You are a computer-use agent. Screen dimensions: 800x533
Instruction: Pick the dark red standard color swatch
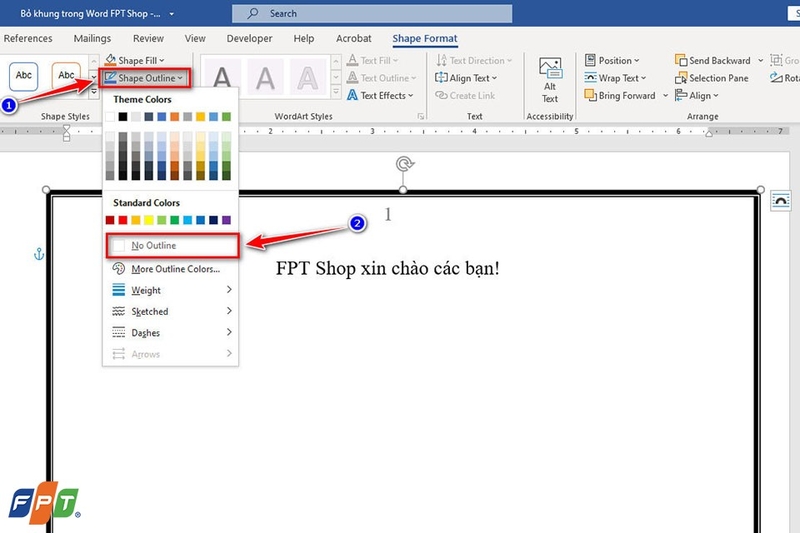110,220
